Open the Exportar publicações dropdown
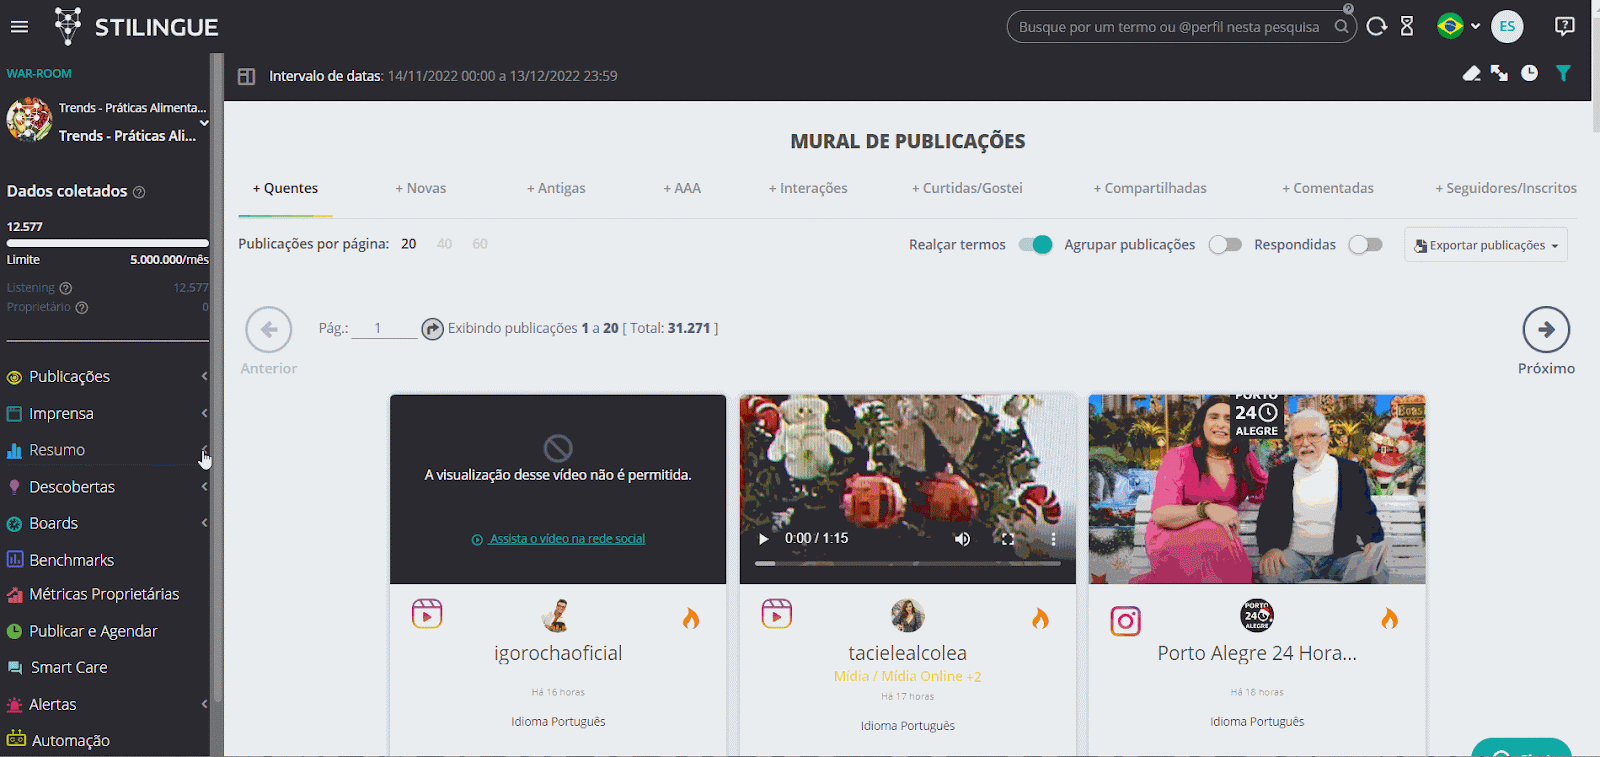The height and width of the screenshot is (757, 1600). [x=1486, y=245]
